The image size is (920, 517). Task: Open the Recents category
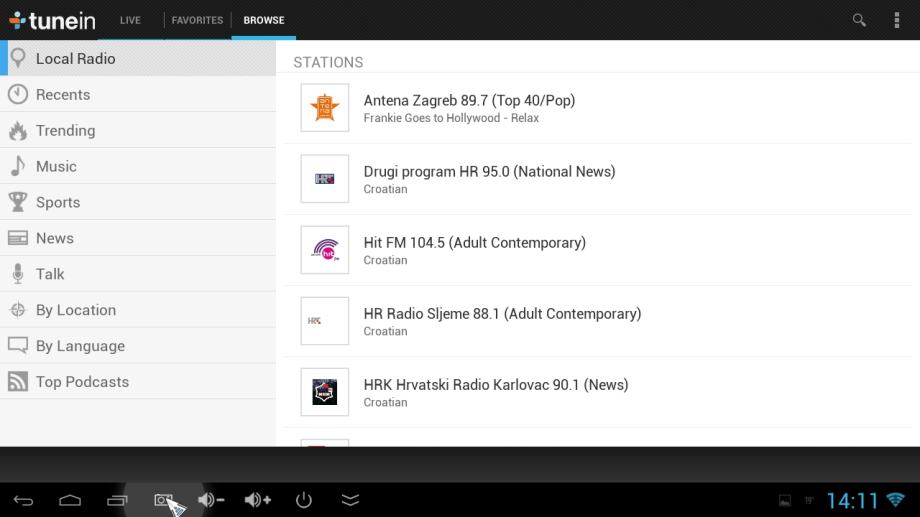click(138, 94)
